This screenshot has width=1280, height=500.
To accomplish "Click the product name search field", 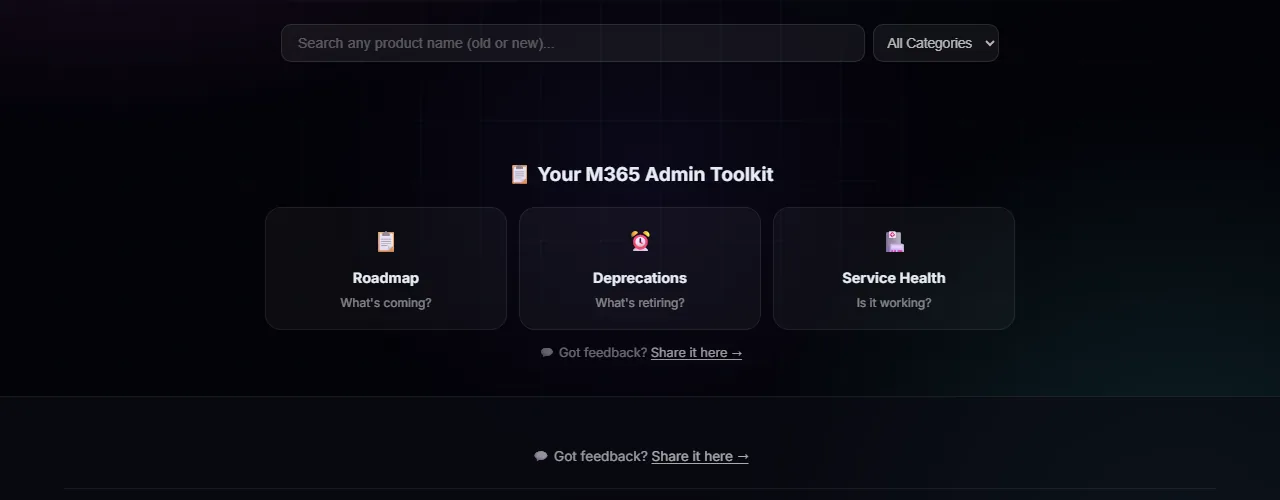I will [x=572, y=43].
